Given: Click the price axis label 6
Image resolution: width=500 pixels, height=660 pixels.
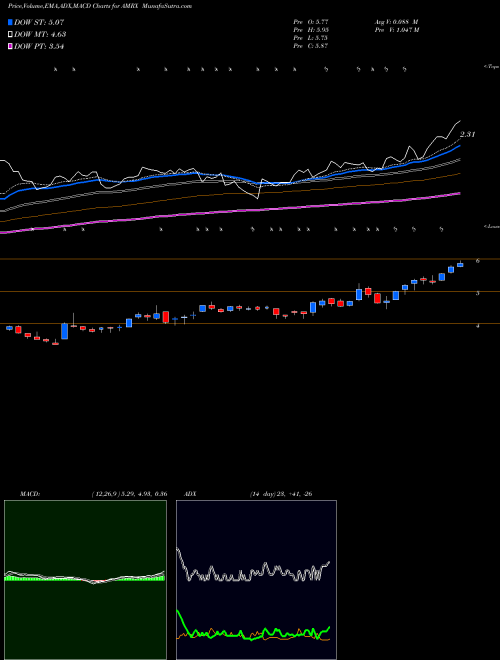Looking at the screenshot, I should pyautogui.click(x=478, y=261).
